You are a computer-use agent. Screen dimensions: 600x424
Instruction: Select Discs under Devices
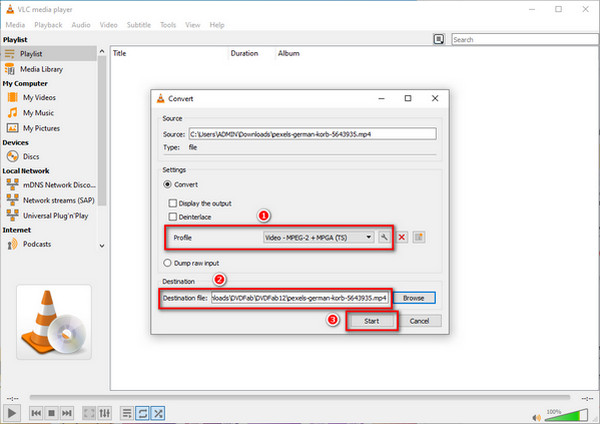(31, 157)
